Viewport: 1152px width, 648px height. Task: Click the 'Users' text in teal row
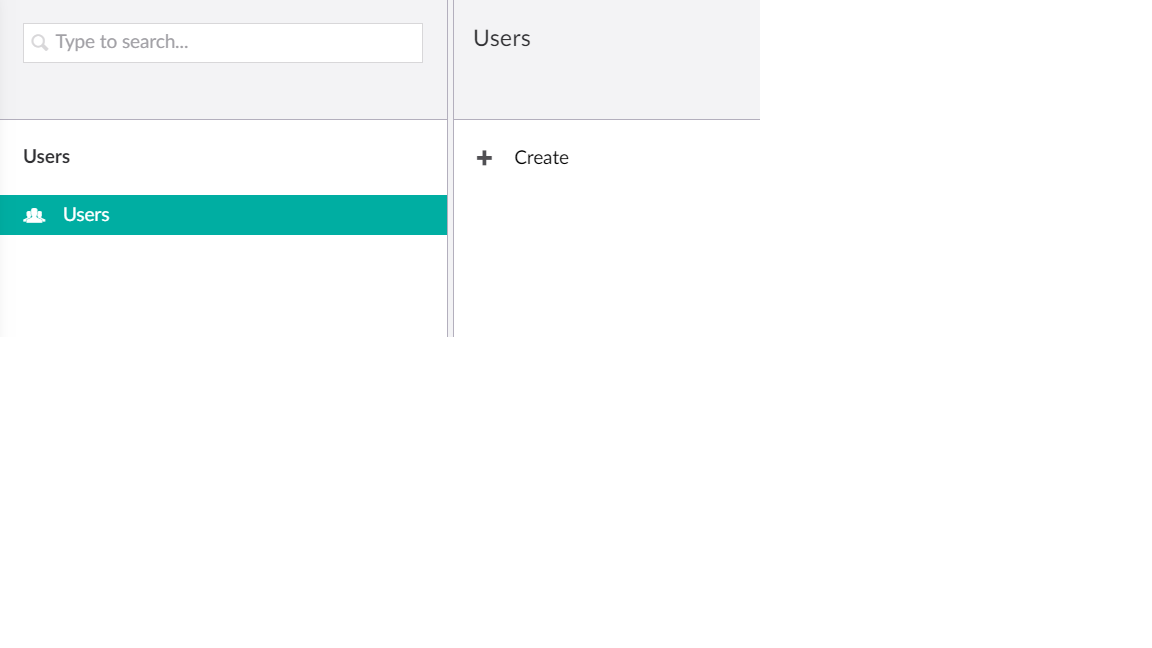(x=86, y=215)
